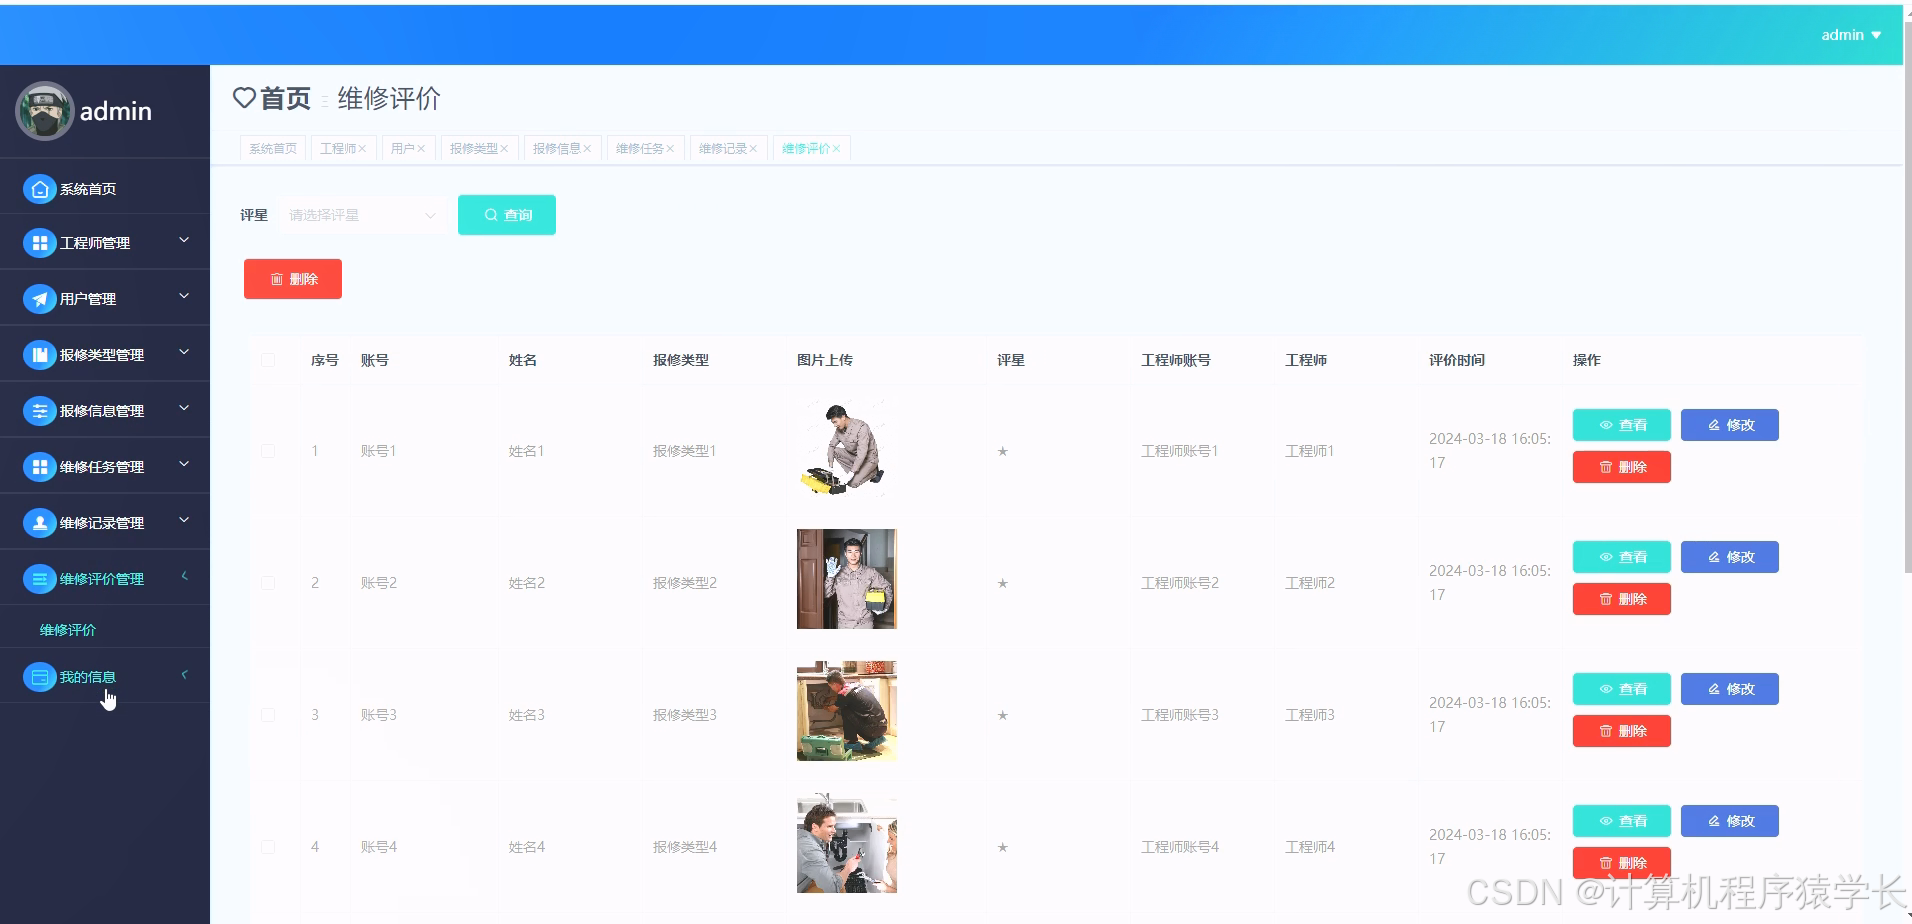
Task: Click the 维修记录管理 user icon
Action: point(39,521)
